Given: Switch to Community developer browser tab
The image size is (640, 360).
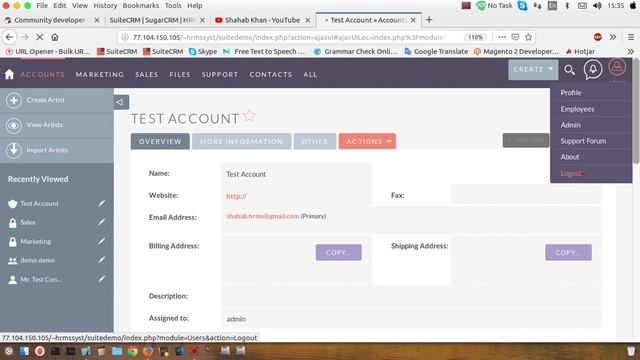Looking at the screenshot, I should pos(51,20).
